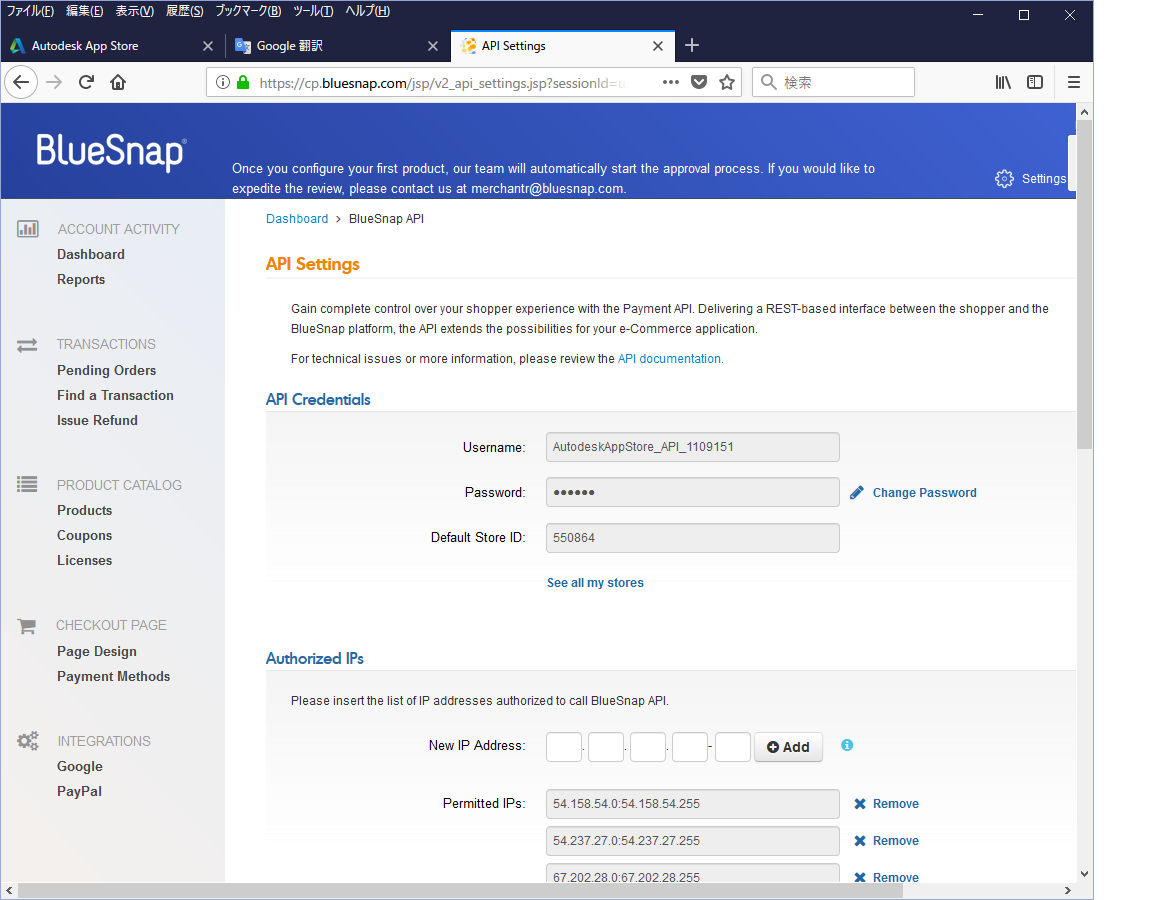The height and width of the screenshot is (900, 1152).
Task: Open the ヘルプ(H) menu
Action: coord(367,11)
